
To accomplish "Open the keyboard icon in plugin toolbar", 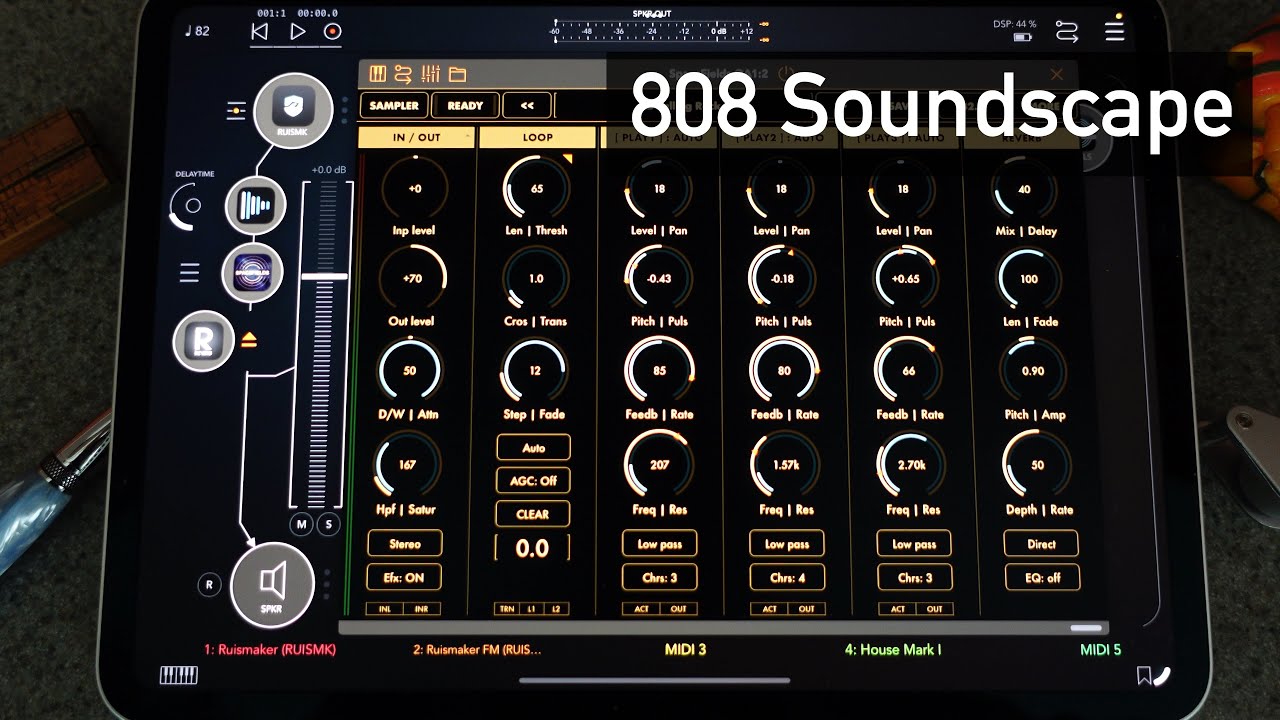I will 378,74.
